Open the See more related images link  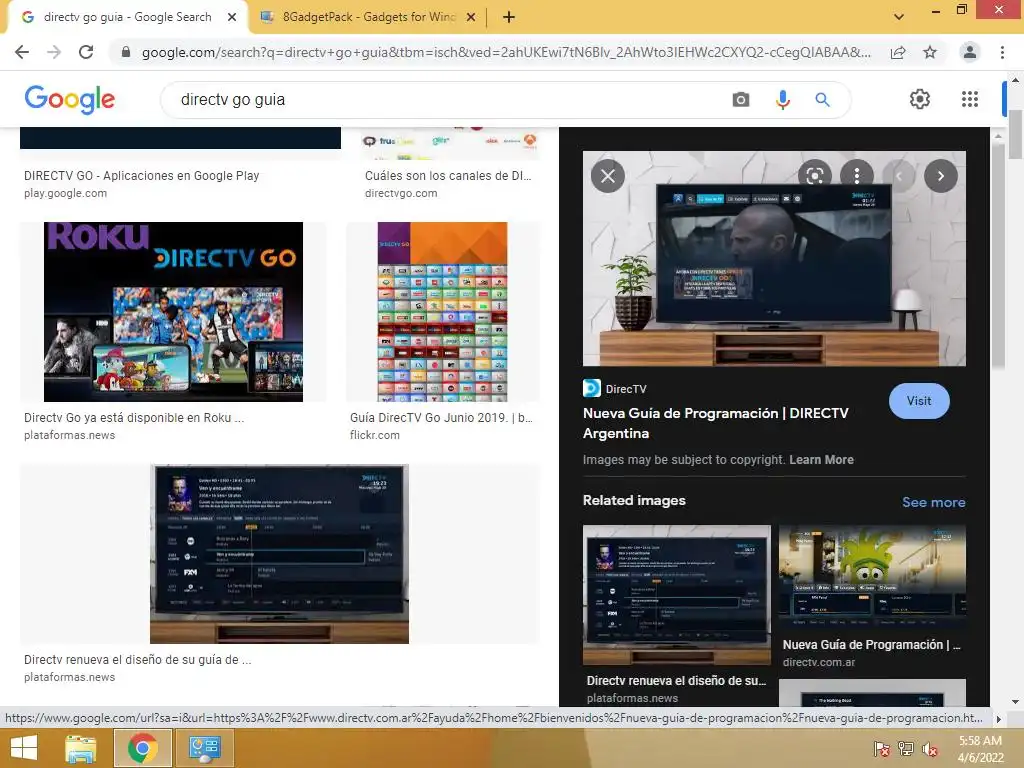pyautogui.click(x=933, y=502)
